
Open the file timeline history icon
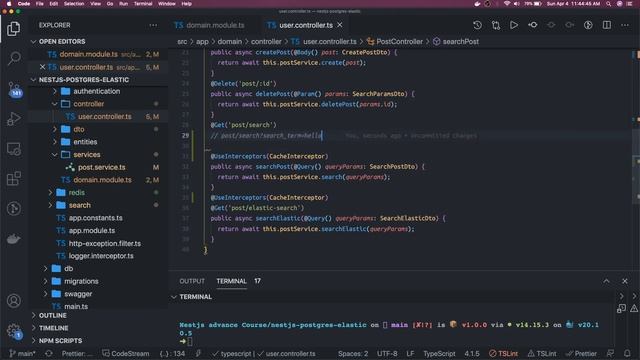point(477,25)
